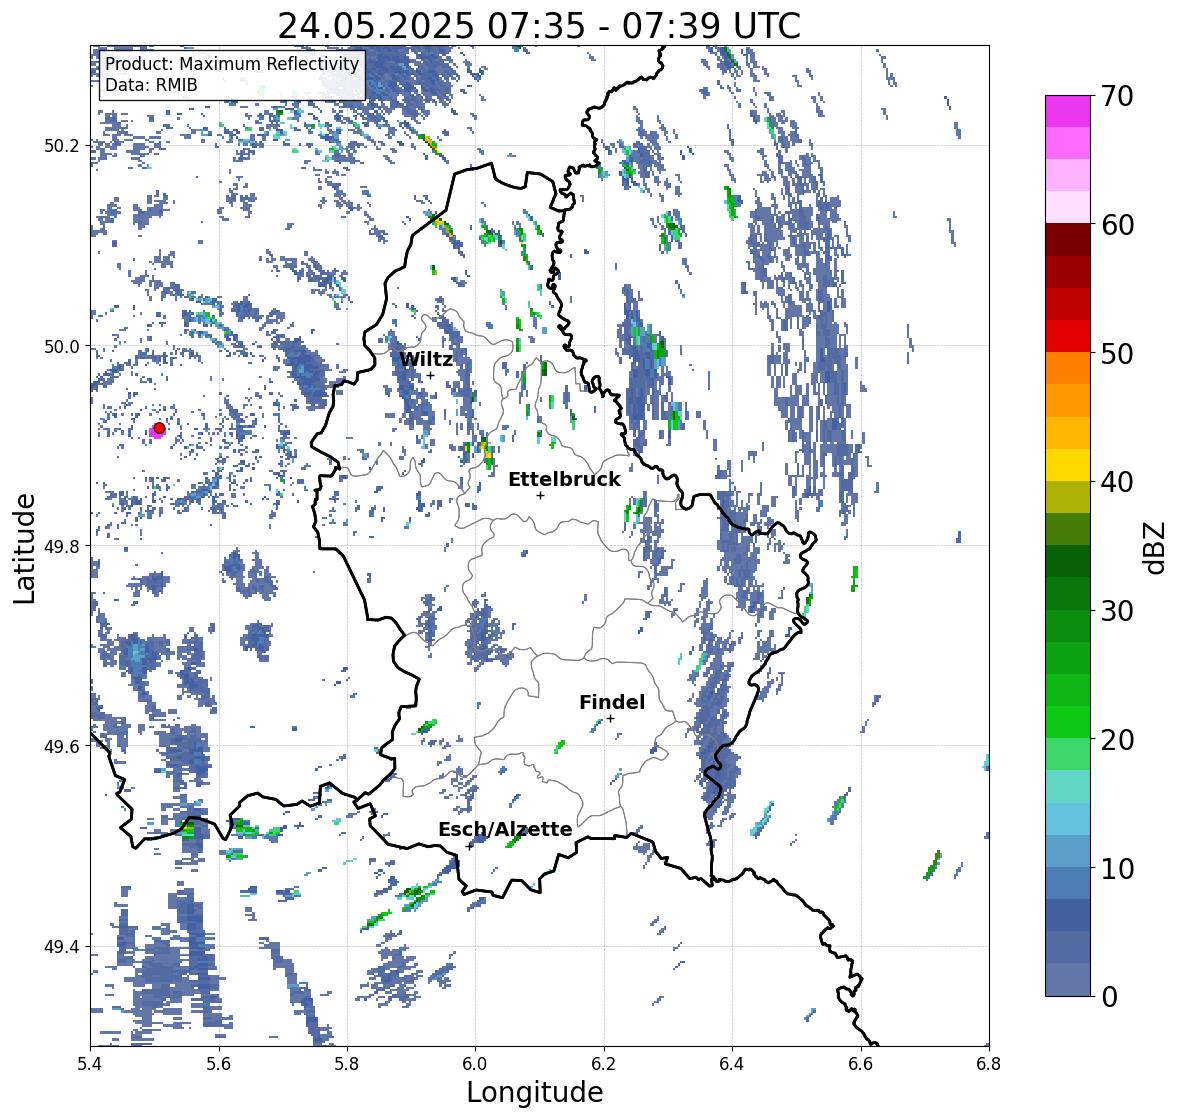
Task: Click the cross marker below Ettelbruck
Action: 540,495
